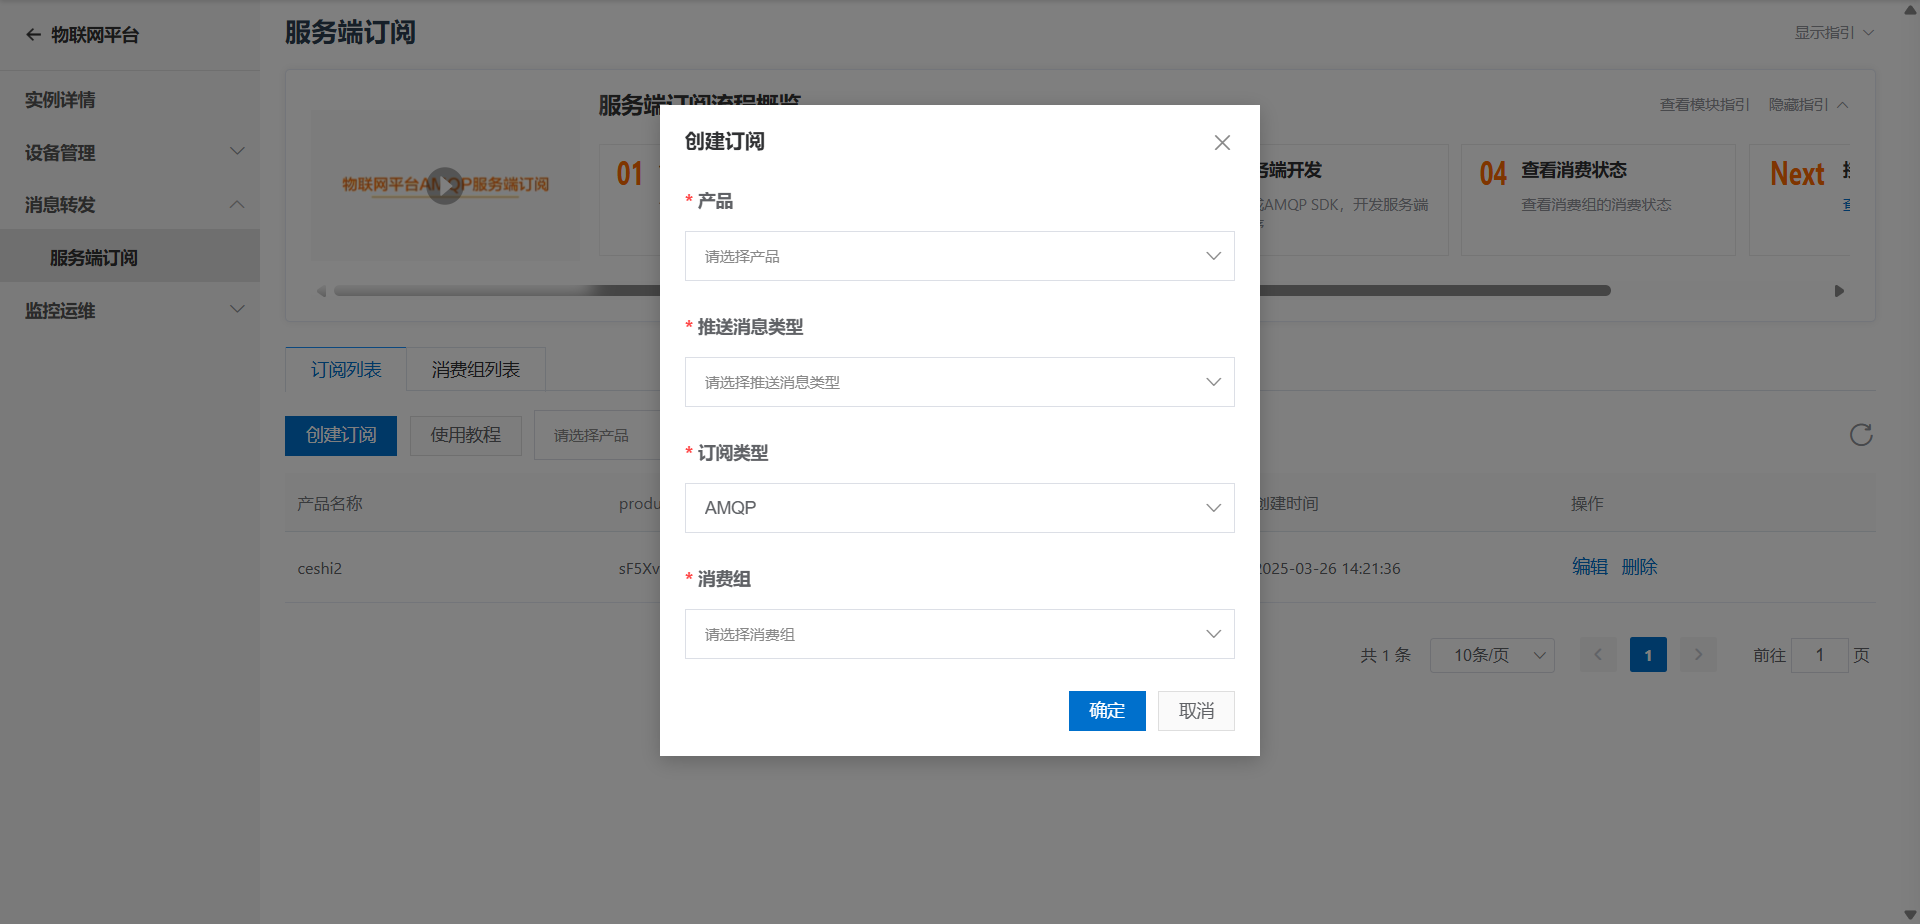Select 实例详情 in the sidebar
The image size is (1920, 924).
tap(130, 100)
